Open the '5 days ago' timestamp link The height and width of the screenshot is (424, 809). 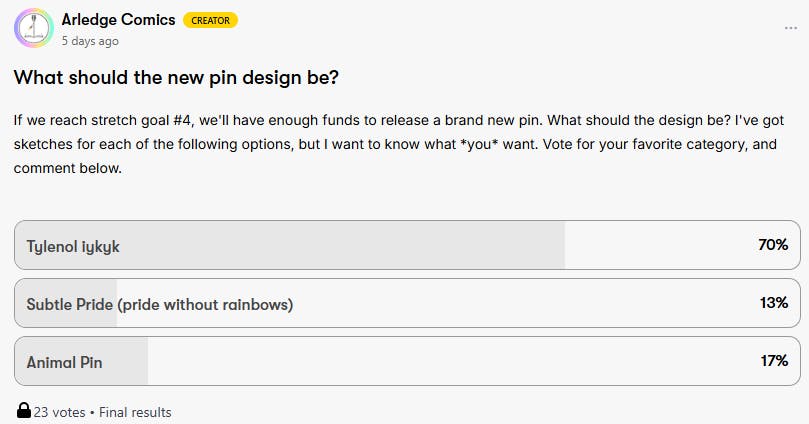click(x=90, y=41)
